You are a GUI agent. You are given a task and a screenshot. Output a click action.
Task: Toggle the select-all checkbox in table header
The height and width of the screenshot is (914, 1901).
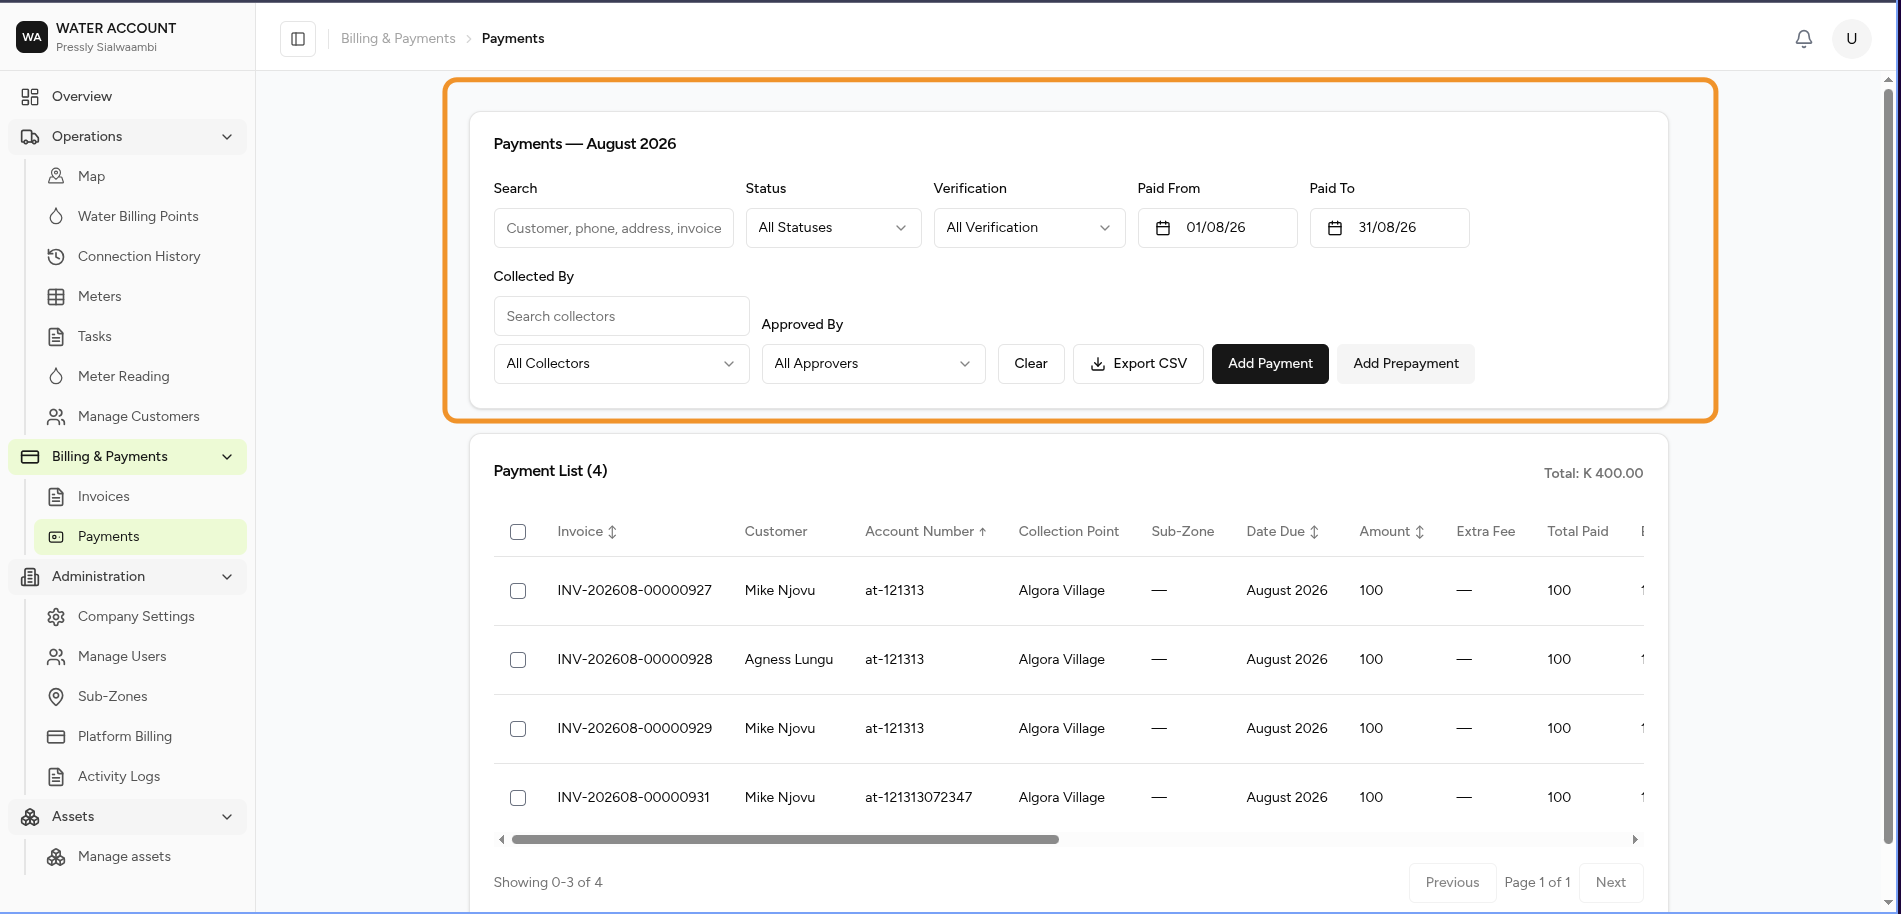tap(518, 532)
